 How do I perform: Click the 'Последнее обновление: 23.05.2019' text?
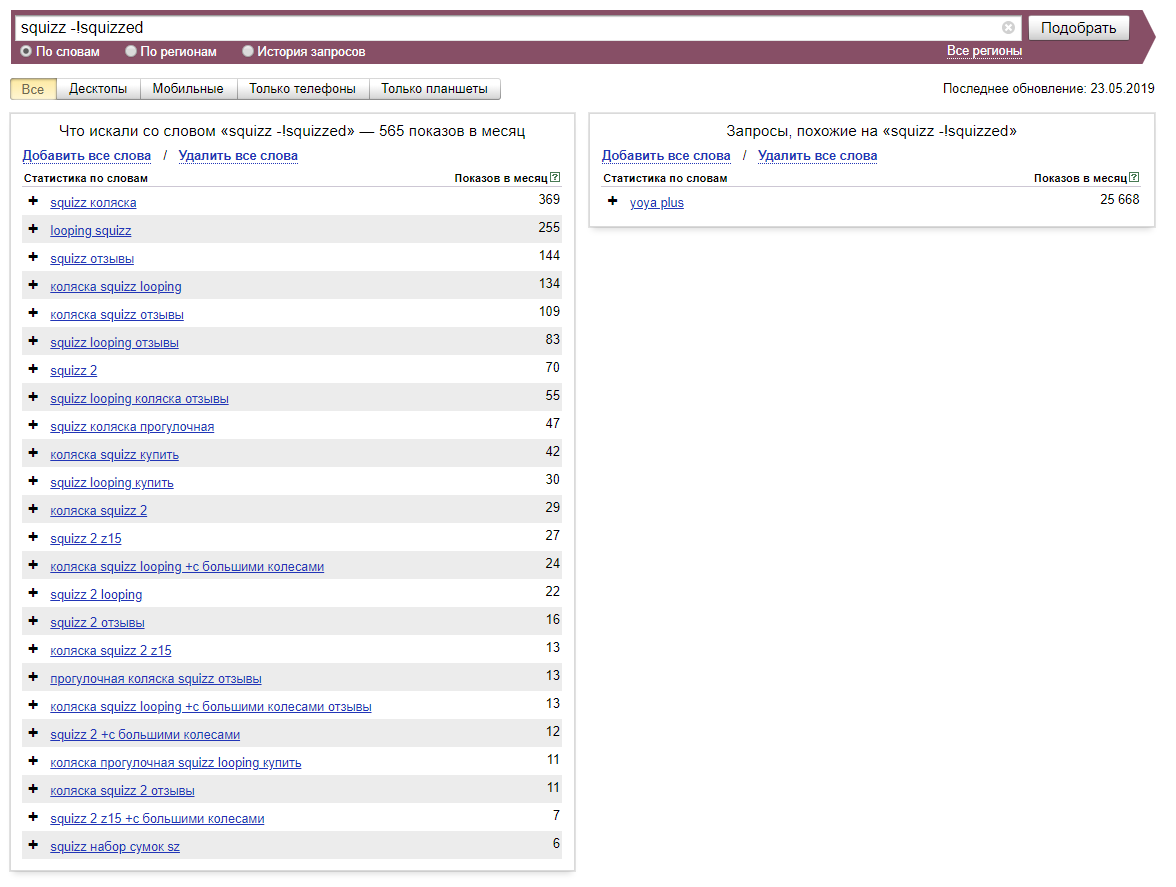point(1048,88)
